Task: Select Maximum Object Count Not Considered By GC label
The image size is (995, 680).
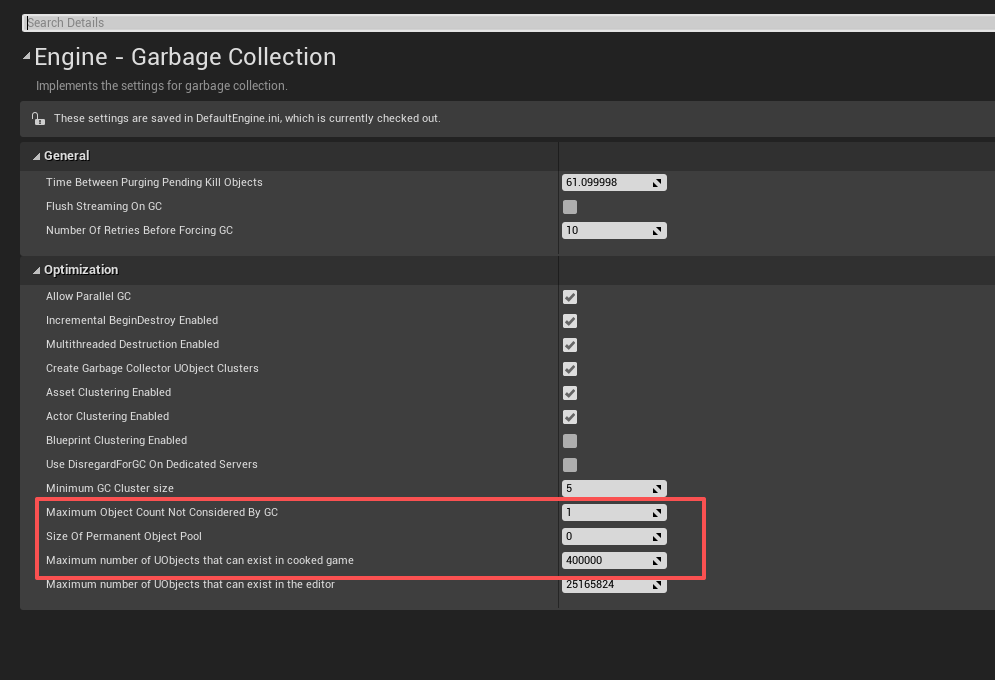Action: click(x=162, y=513)
